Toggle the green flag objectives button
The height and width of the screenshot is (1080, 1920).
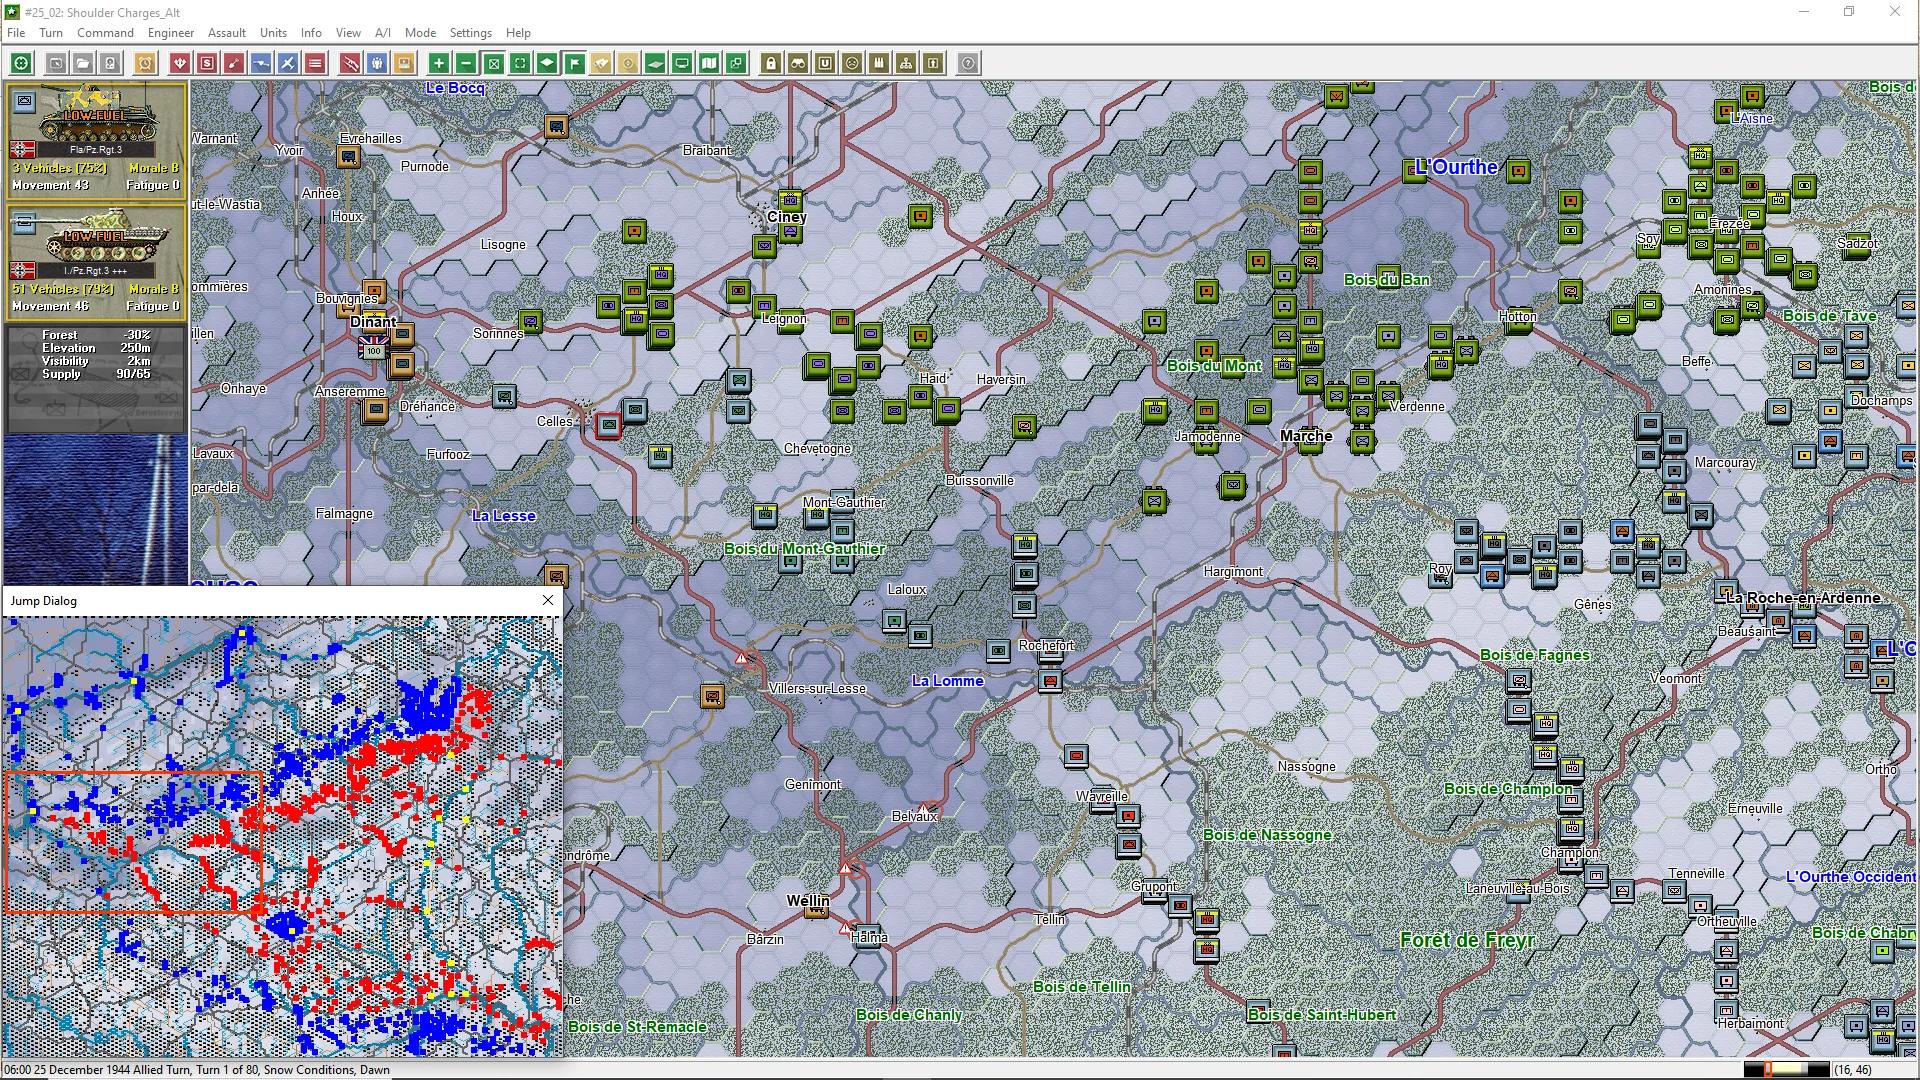574,63
